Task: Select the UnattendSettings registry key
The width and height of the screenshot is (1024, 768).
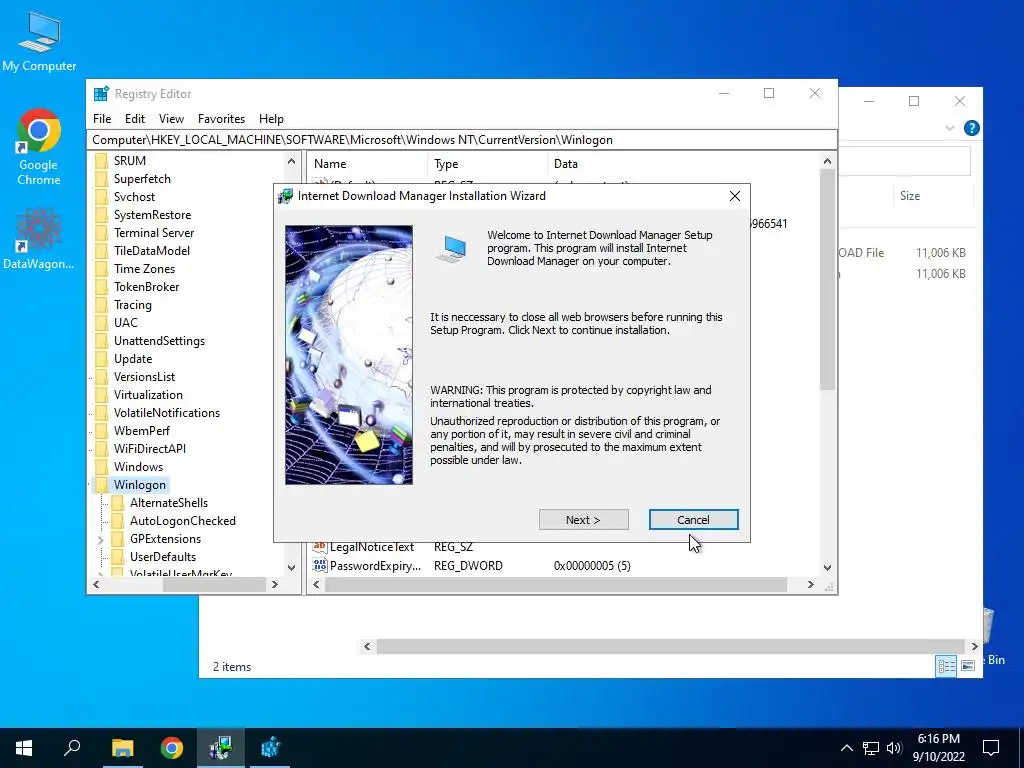Action: click(x=159, y=341)
